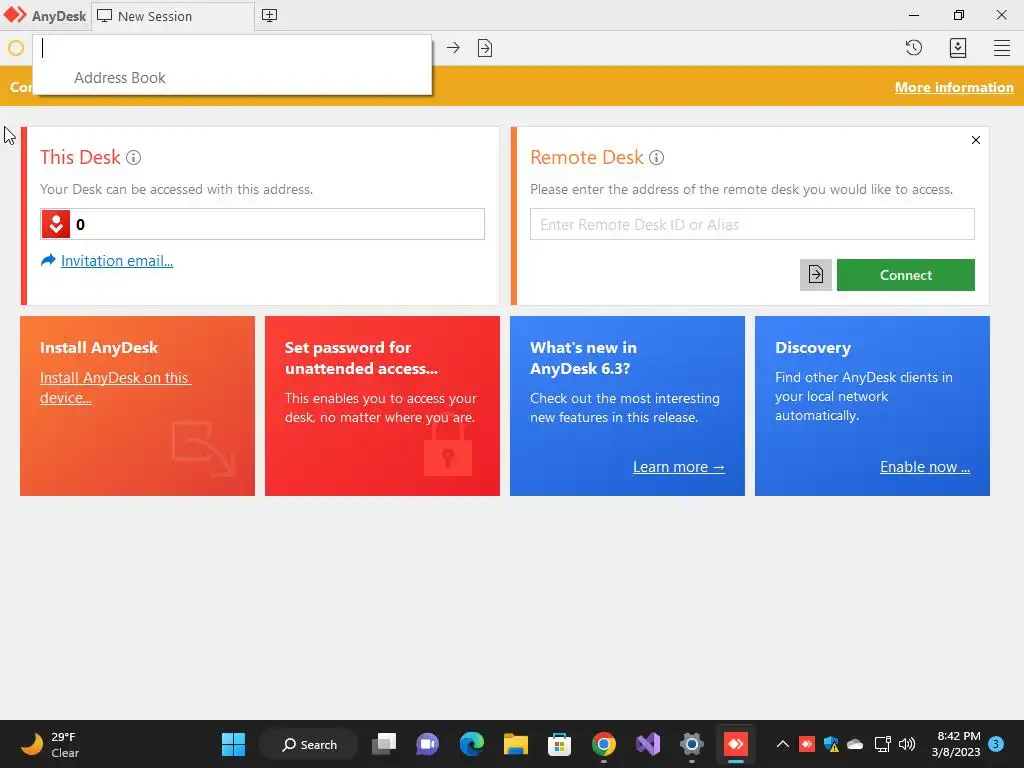1024x768 pixels.
Task: Open the notification badge showing 3
Action: tap(996, 743)
